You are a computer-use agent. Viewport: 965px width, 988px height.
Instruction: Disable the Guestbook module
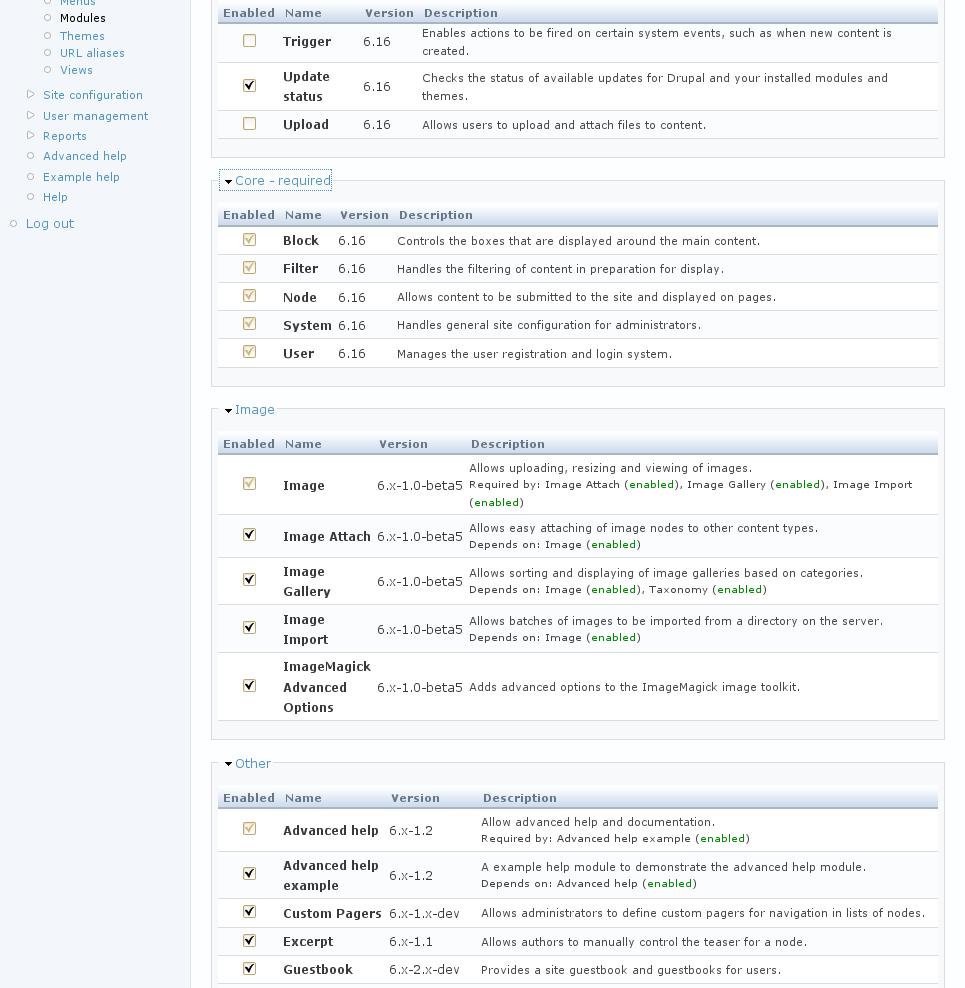click(x=249, y=967)
